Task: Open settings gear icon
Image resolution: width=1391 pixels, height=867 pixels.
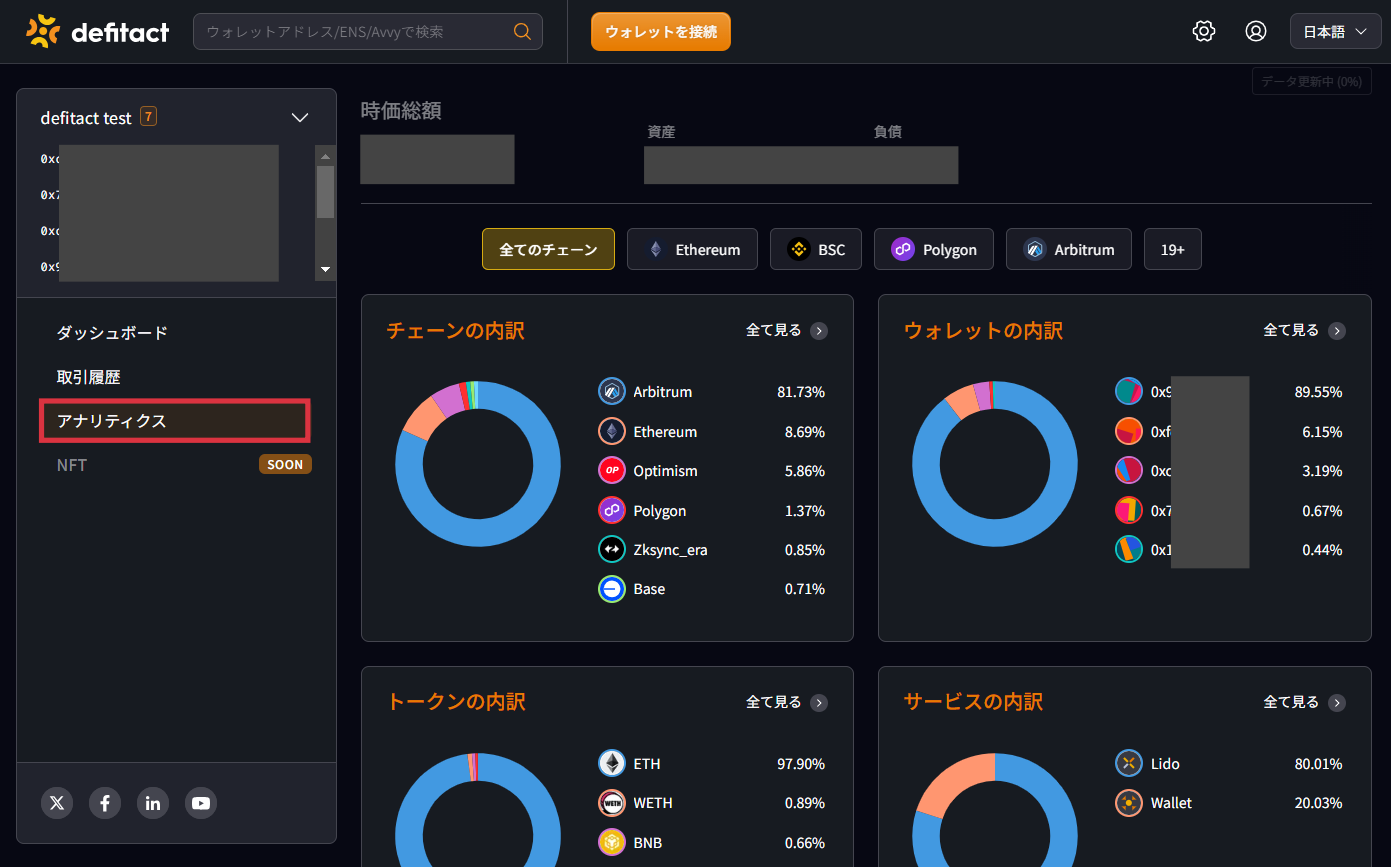Action: 1204,31
